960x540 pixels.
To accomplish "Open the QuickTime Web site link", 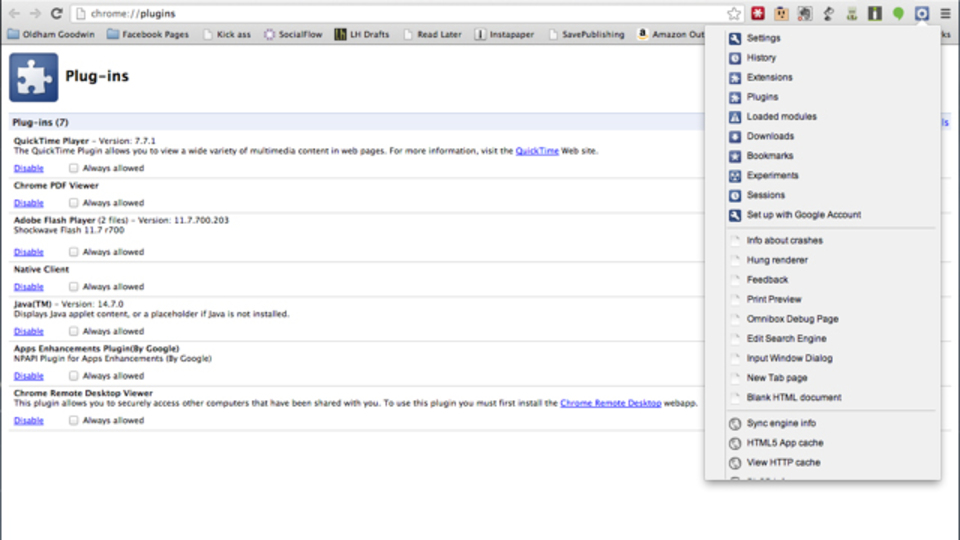I will (537, 151).
